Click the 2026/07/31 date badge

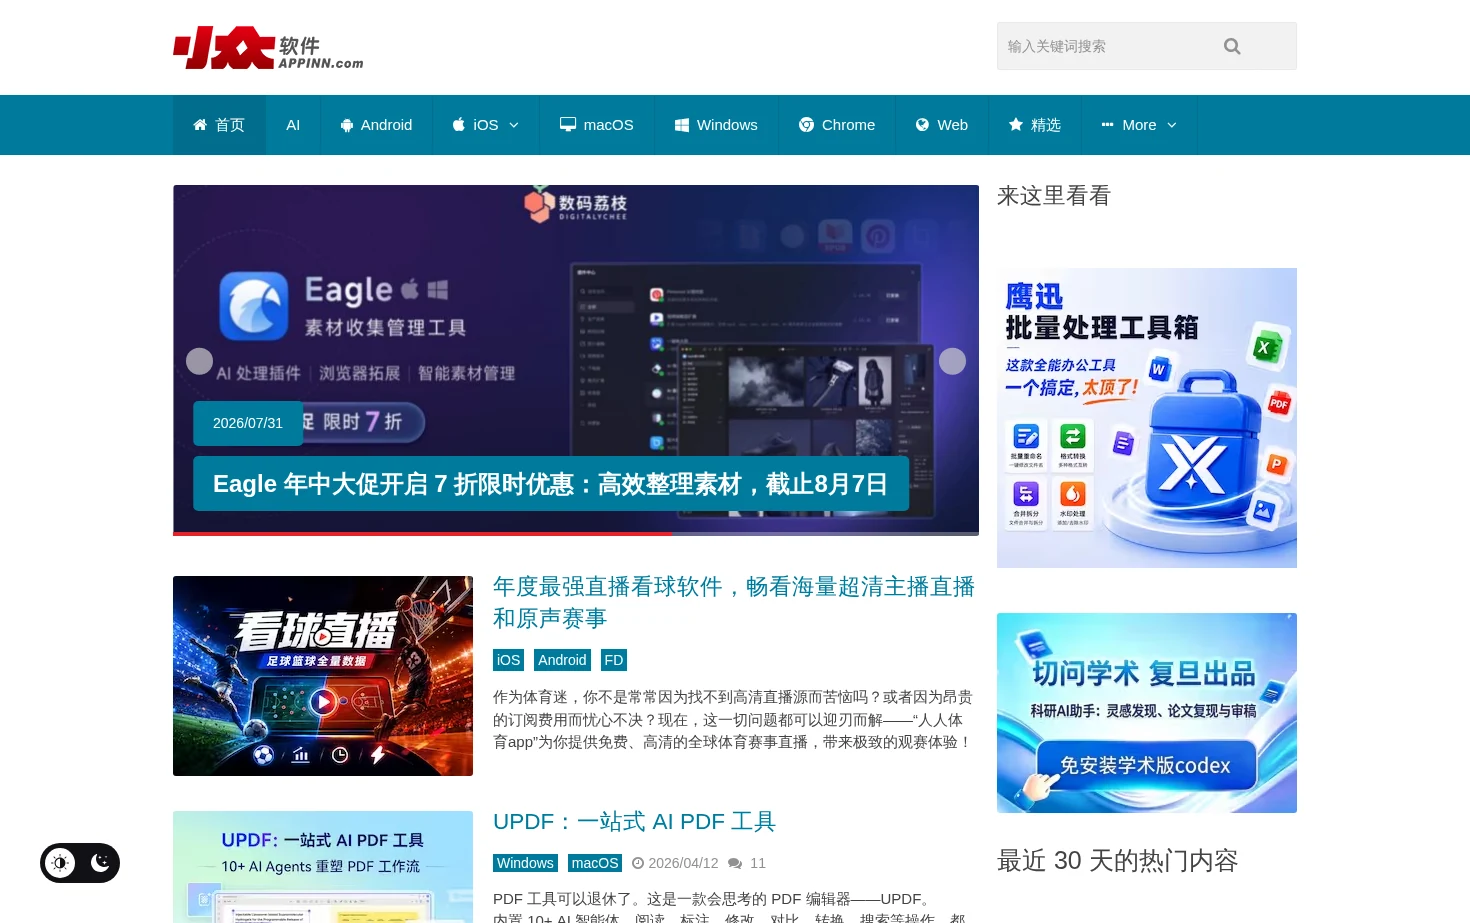[248, 423]
